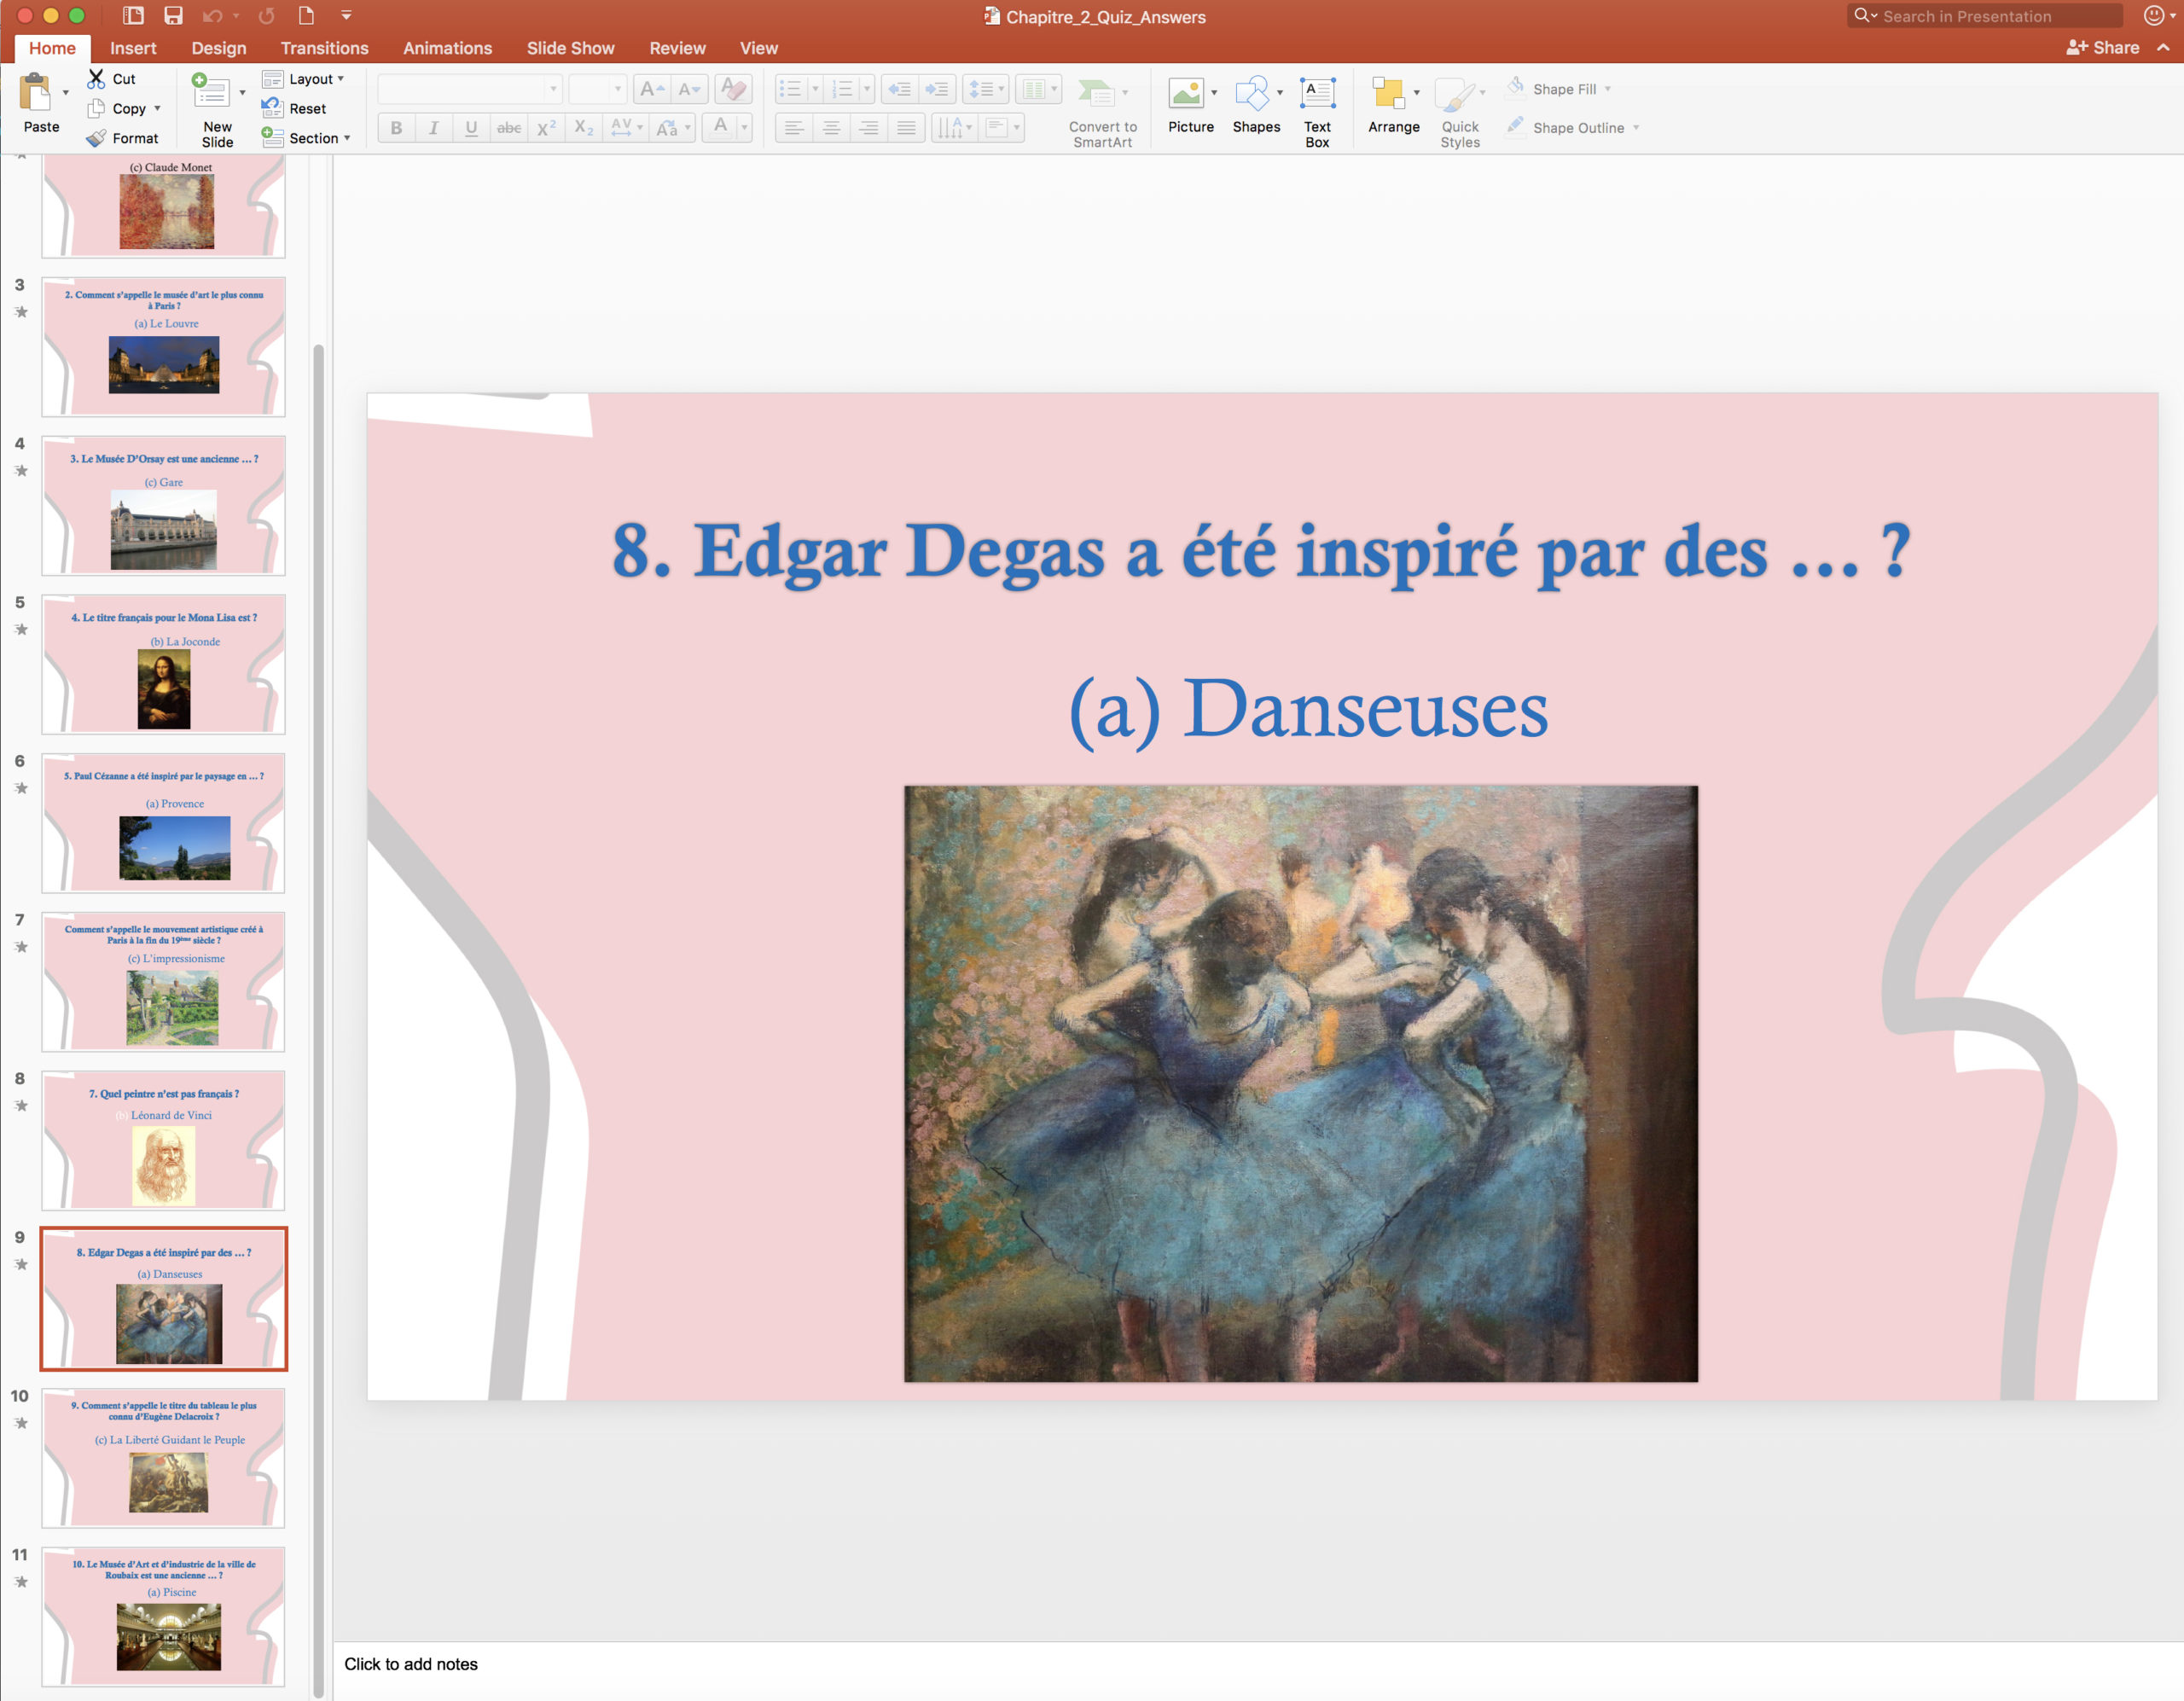
Task: Click the Undo arrow icon
Action: (212, 15)
